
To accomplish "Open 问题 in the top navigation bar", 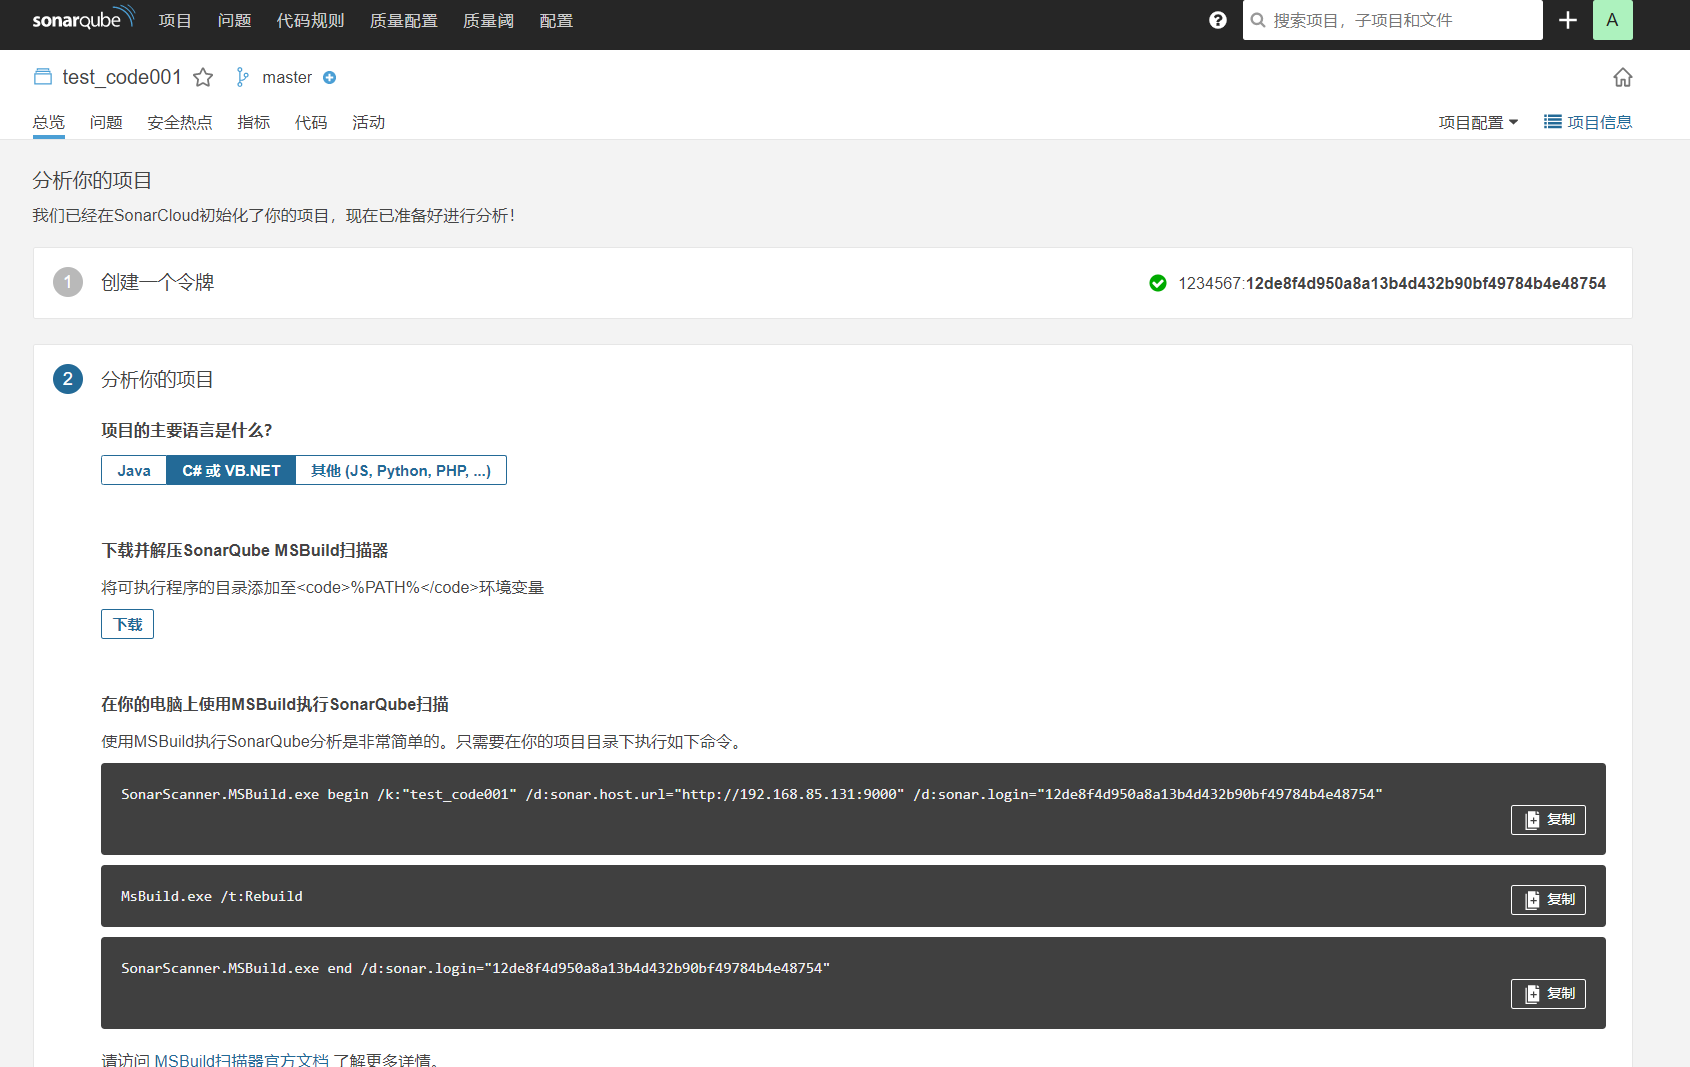I will pos(234,20).
